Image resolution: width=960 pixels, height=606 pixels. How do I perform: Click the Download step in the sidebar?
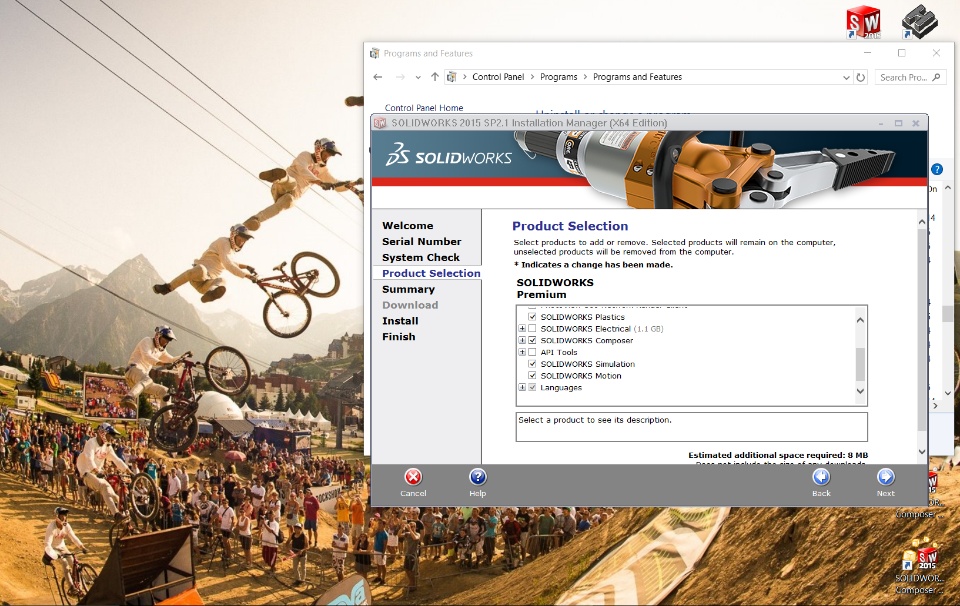(410, 305)
